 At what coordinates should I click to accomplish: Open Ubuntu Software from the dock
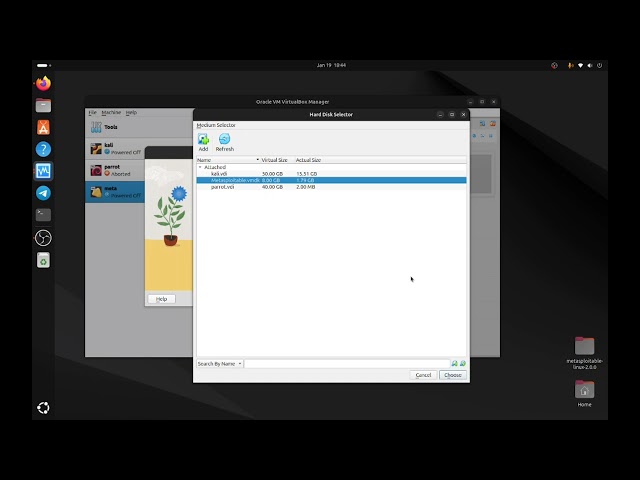click(x=43, y=127)
